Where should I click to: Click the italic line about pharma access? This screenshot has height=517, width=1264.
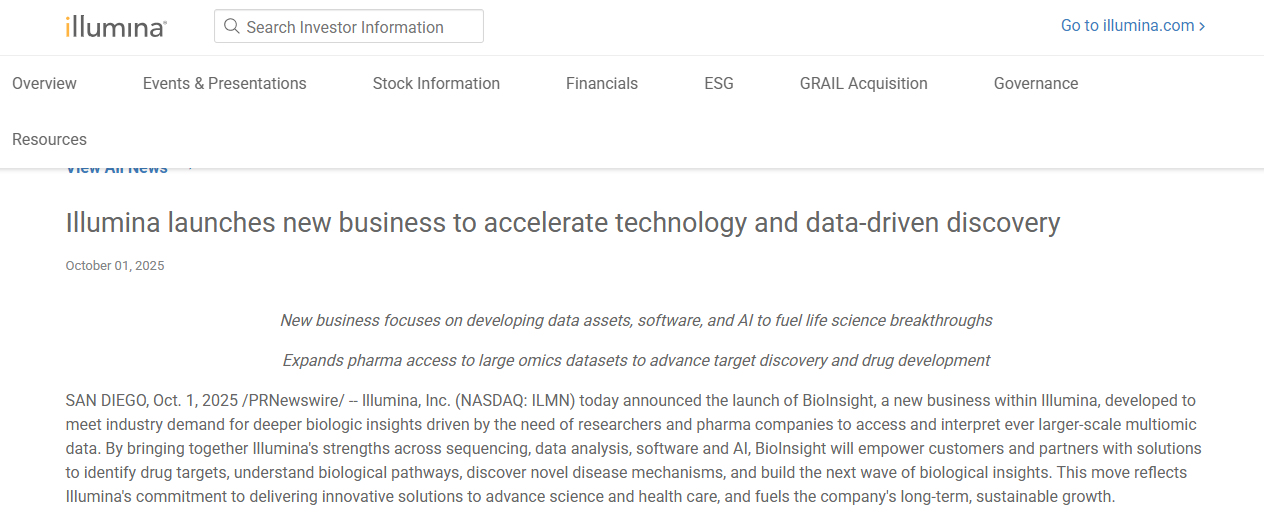tap(636, 360)
